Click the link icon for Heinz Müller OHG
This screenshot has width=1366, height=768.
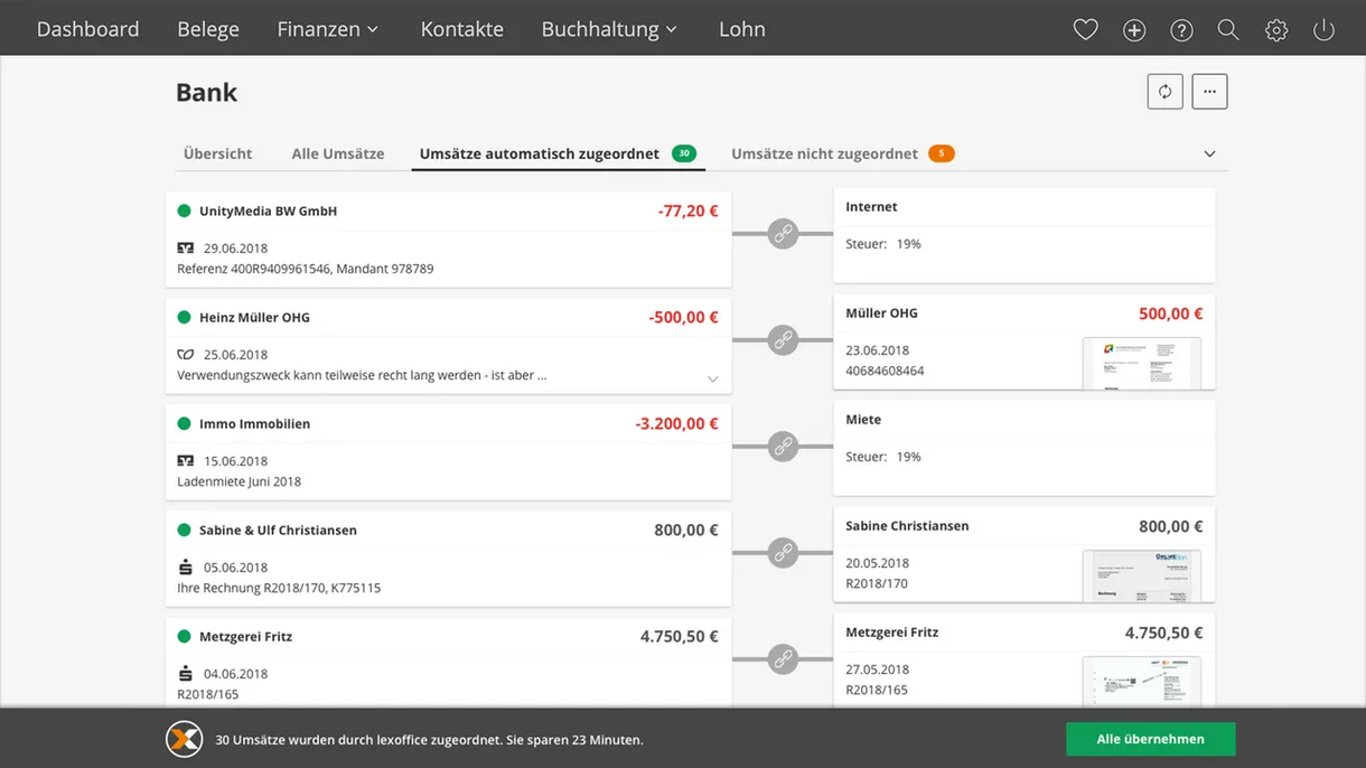[x=783, y=340]
